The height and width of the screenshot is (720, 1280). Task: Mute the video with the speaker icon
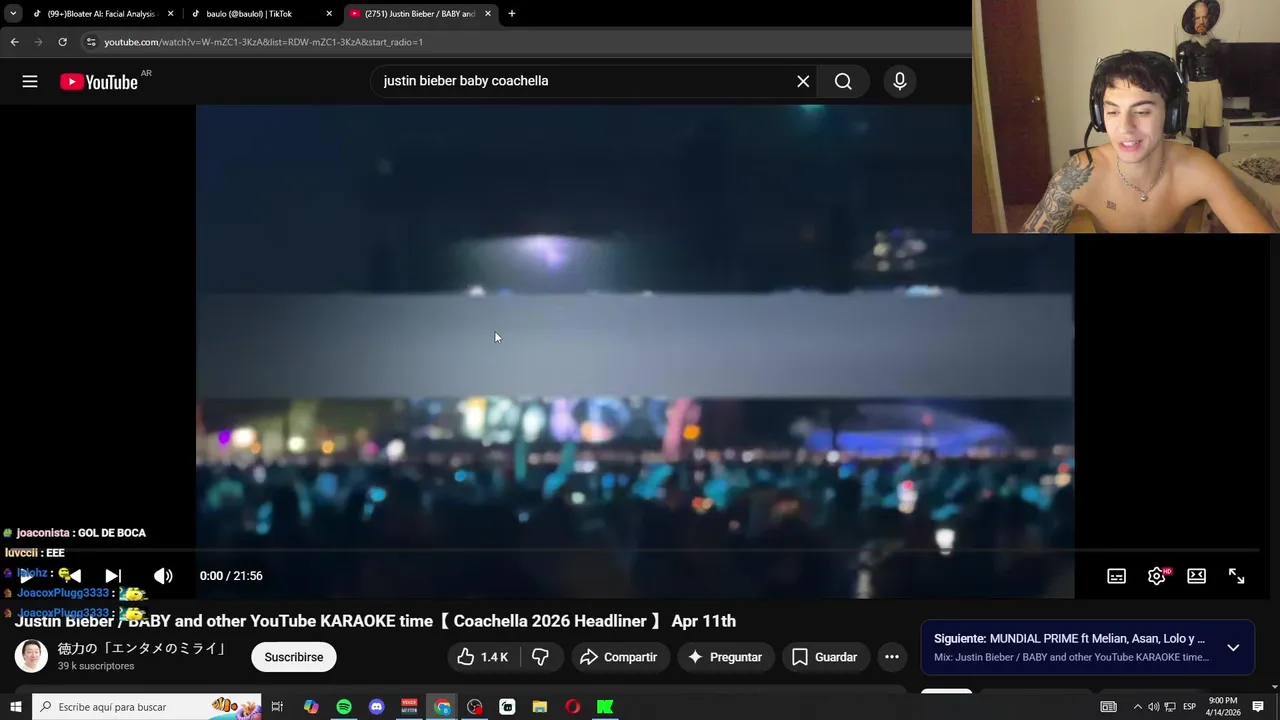[x=163, y=576]
